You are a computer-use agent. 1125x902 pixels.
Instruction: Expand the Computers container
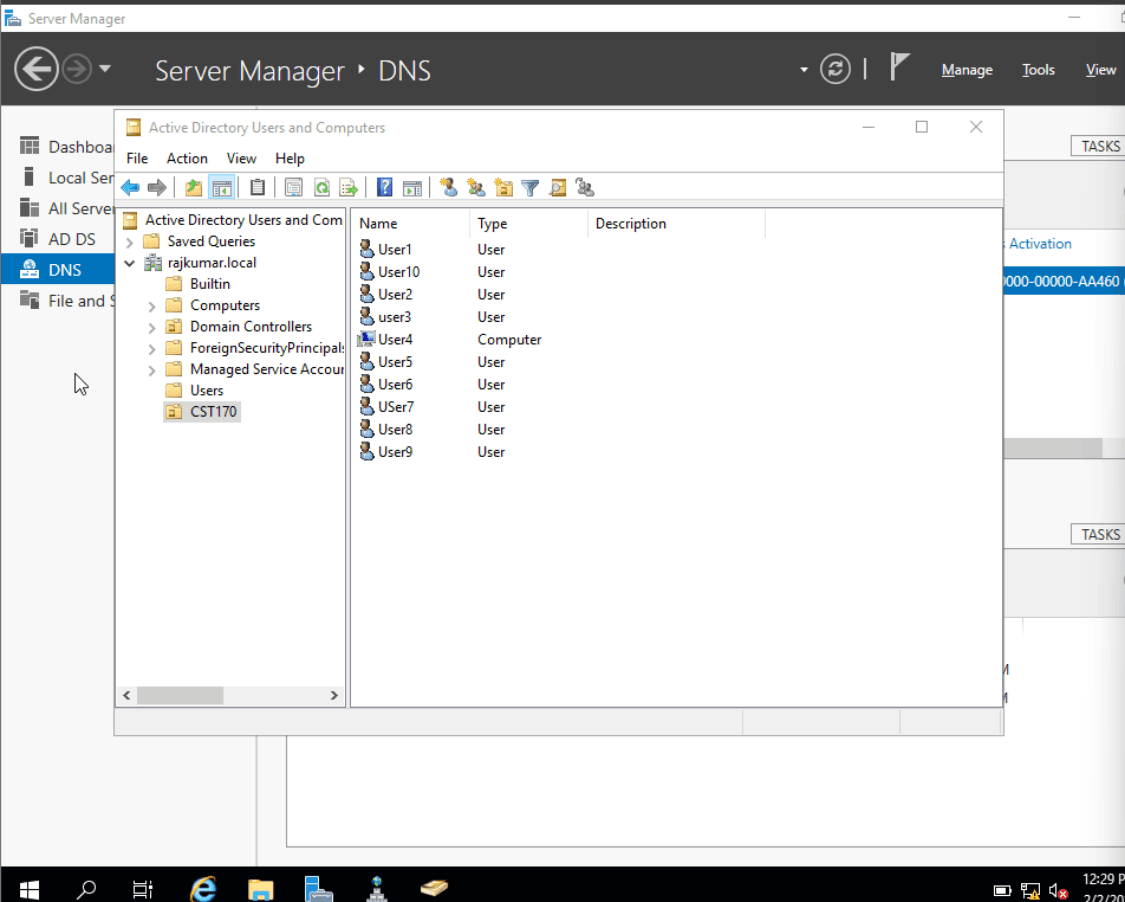coord(152,306)
